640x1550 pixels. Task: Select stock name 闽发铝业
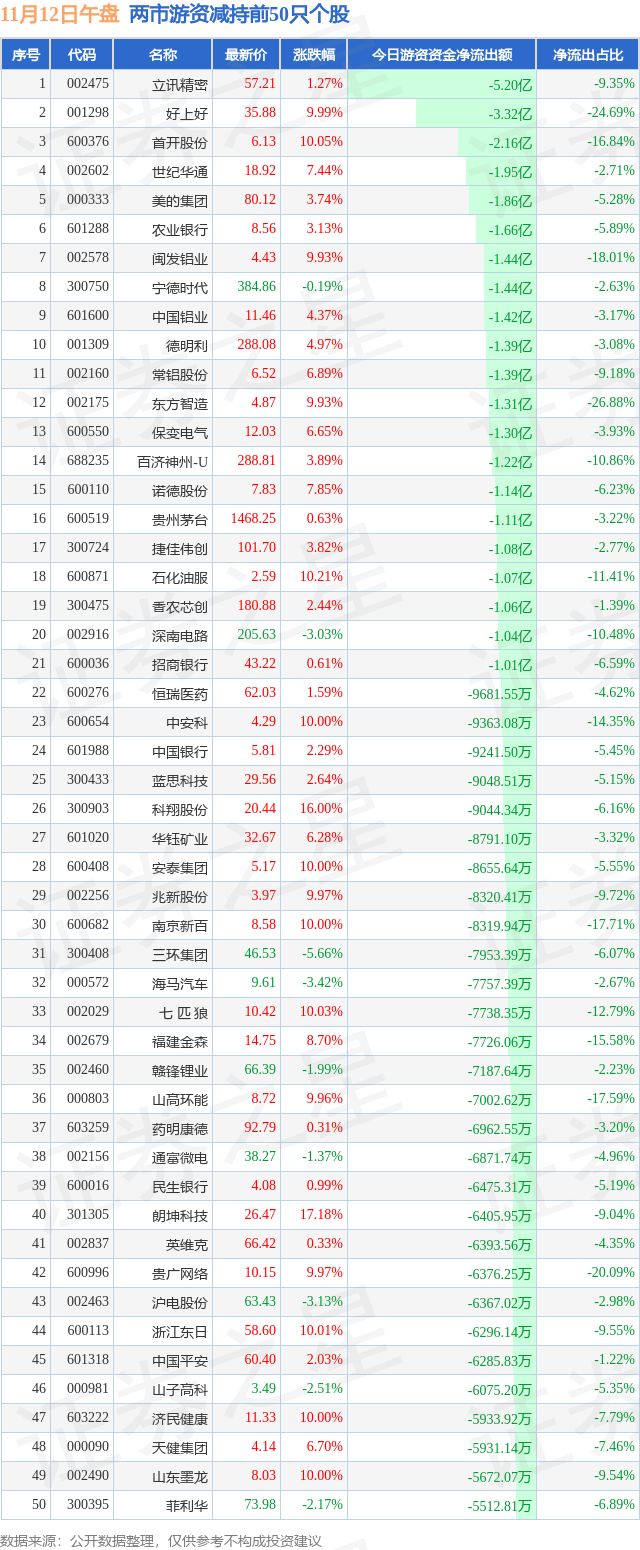coord(180,259)
